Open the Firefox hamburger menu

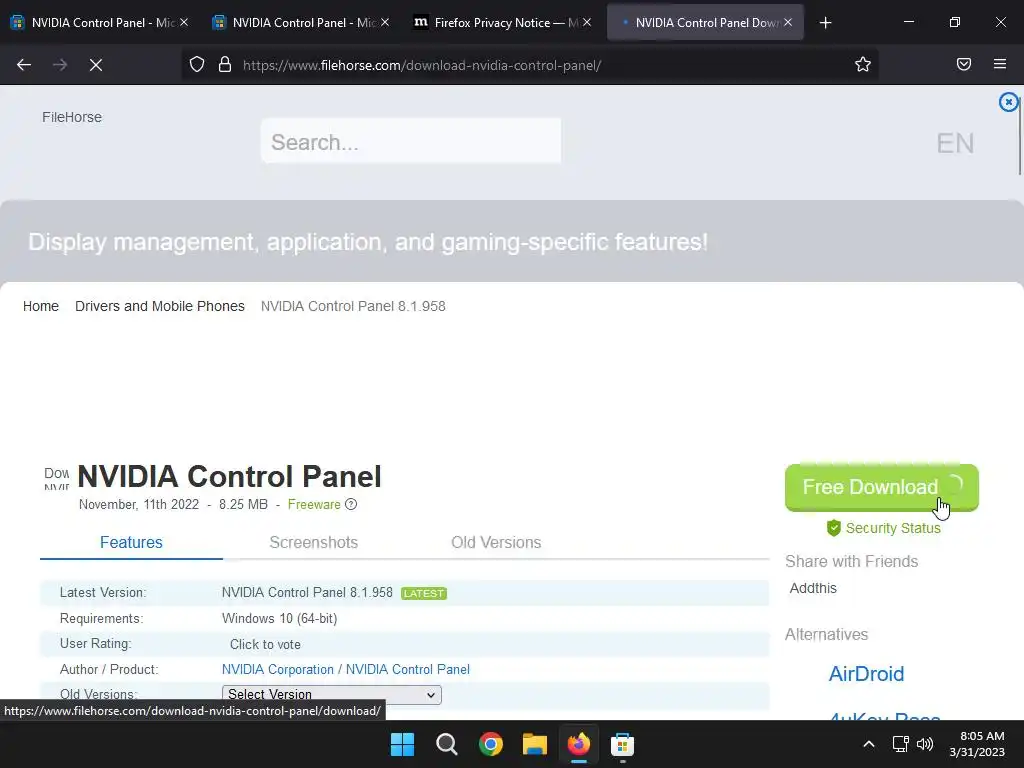[1000, 64]
